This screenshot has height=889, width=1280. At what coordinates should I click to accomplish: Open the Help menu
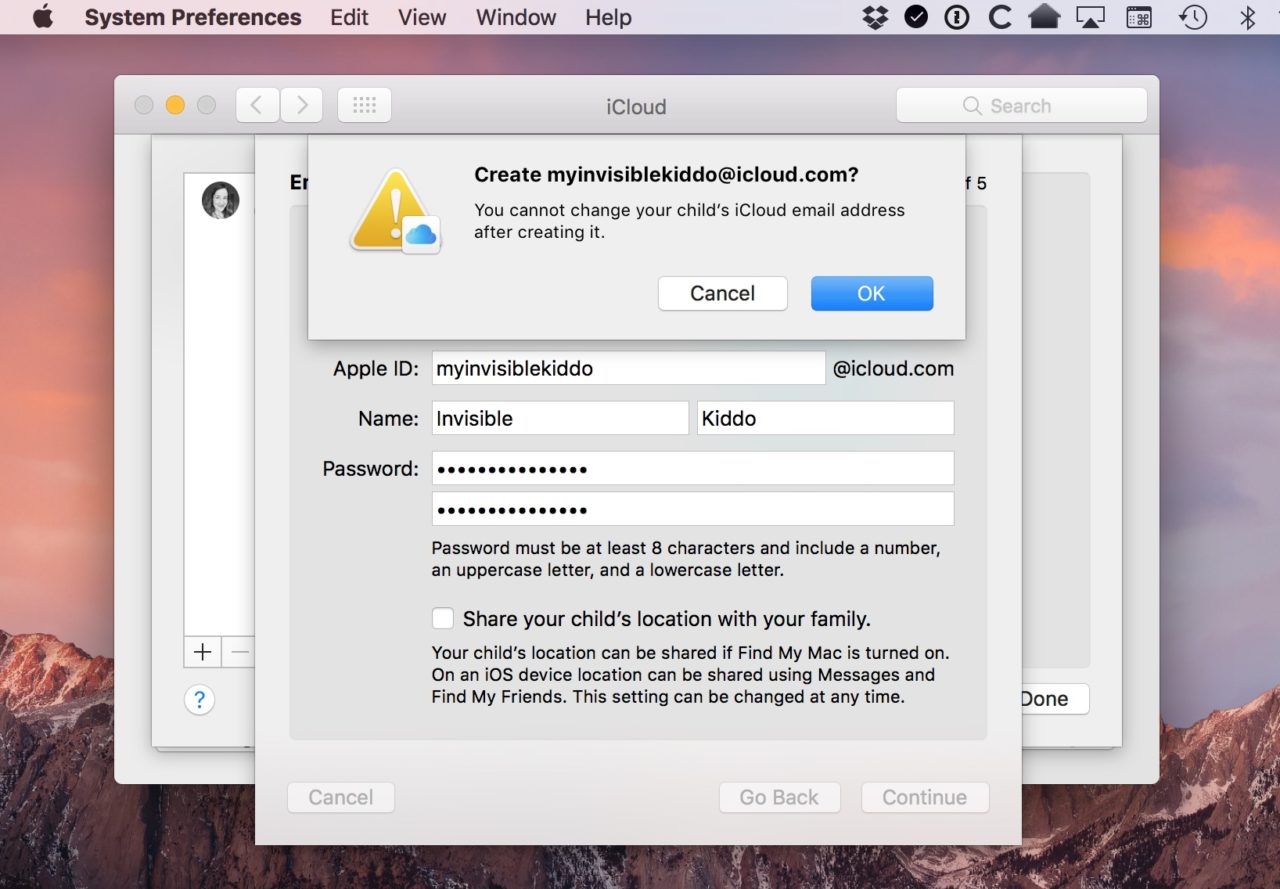click(608, 17)
